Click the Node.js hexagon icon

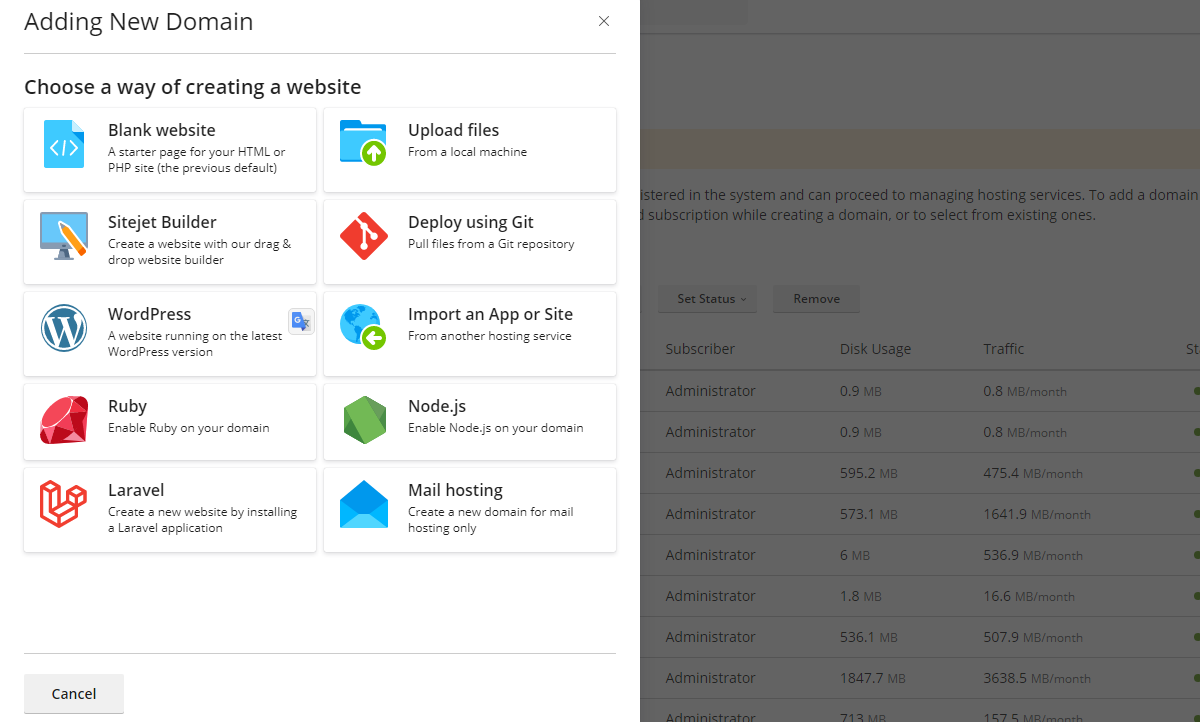pyautogui.click(x=364, y=420)
